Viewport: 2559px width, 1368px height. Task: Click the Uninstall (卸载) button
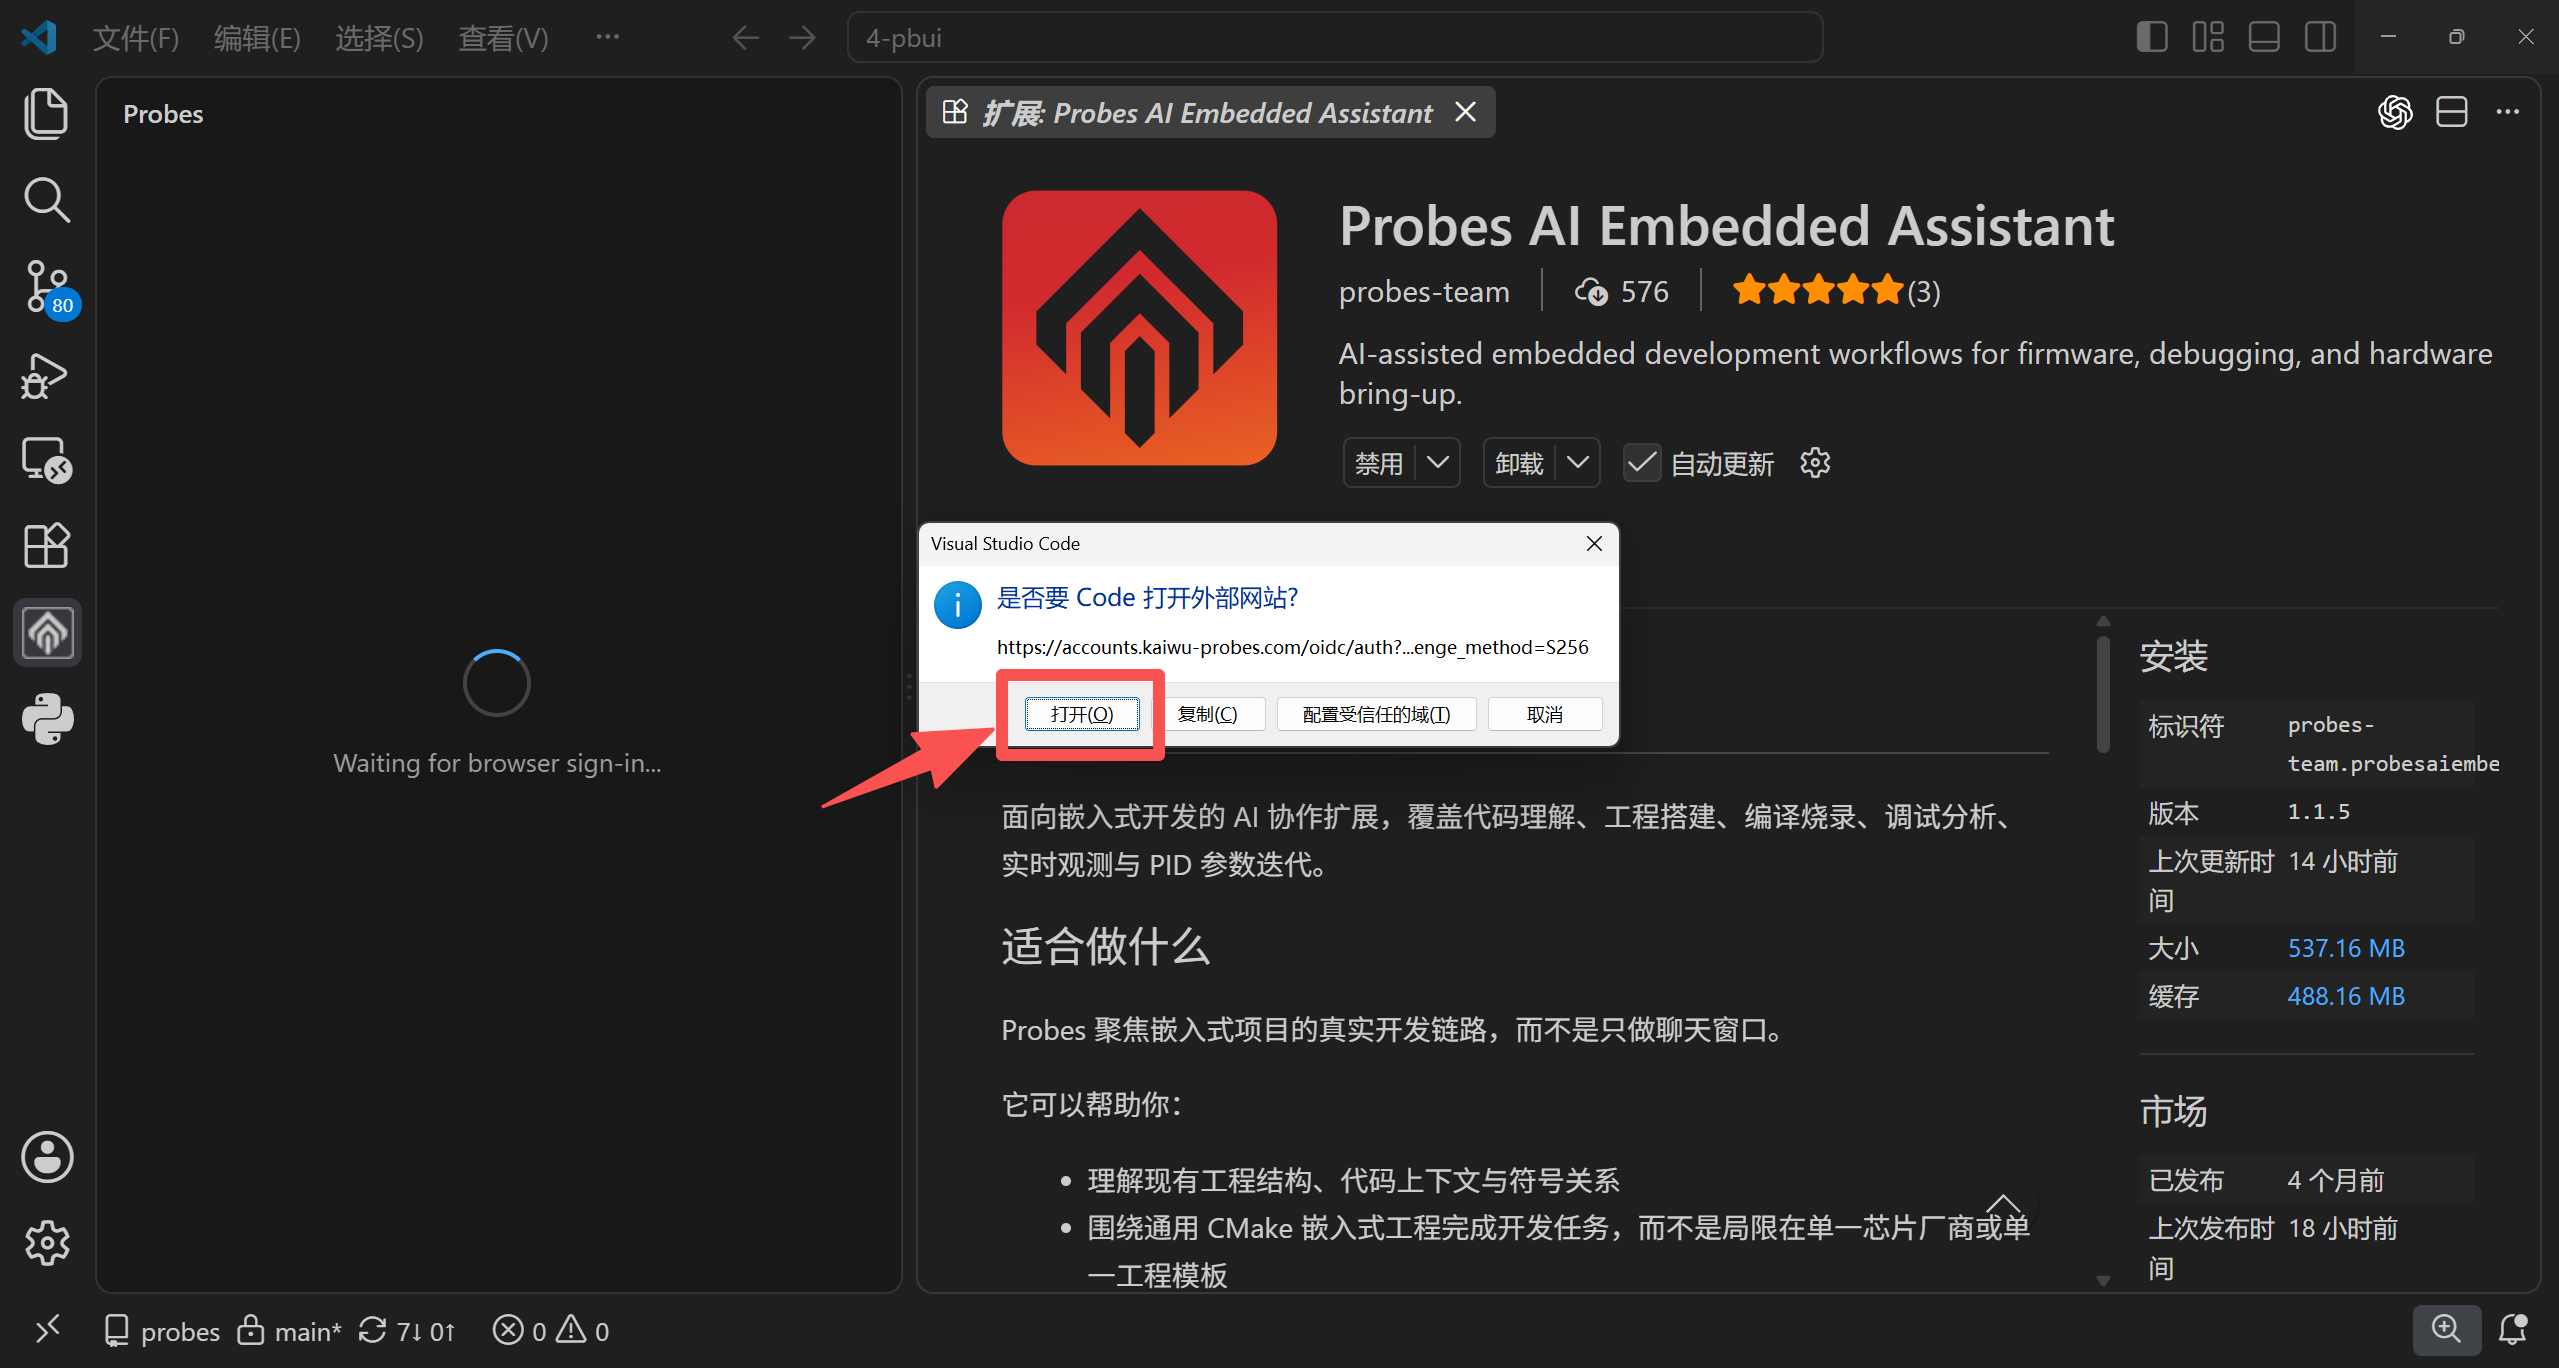point(1519,463)
